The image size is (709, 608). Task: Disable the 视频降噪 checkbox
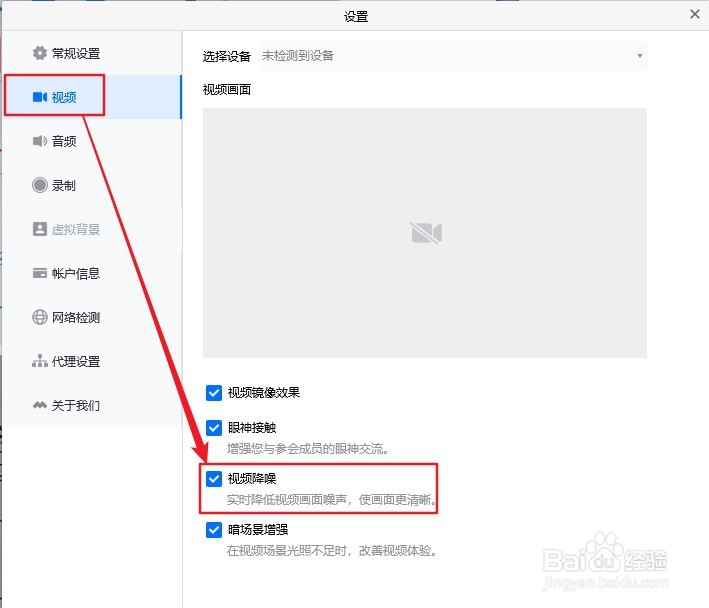[214, 479]
